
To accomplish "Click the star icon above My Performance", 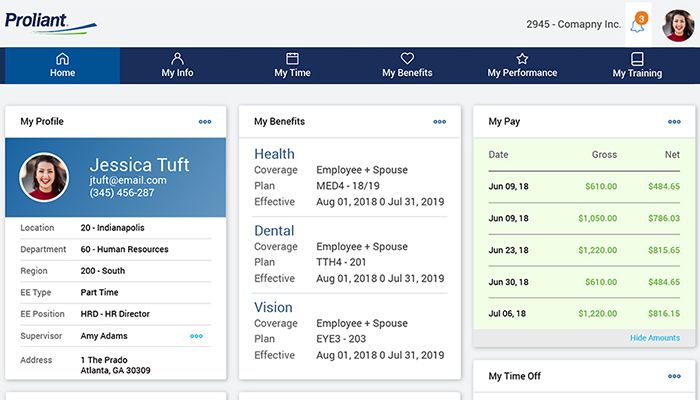I will point(522,59).
